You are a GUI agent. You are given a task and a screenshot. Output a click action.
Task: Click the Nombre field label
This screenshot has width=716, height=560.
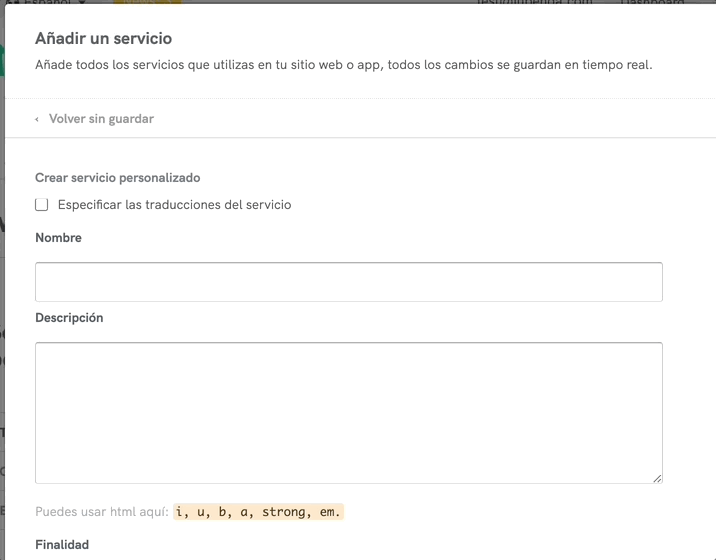pyautogui.click(x=58, y=238)
